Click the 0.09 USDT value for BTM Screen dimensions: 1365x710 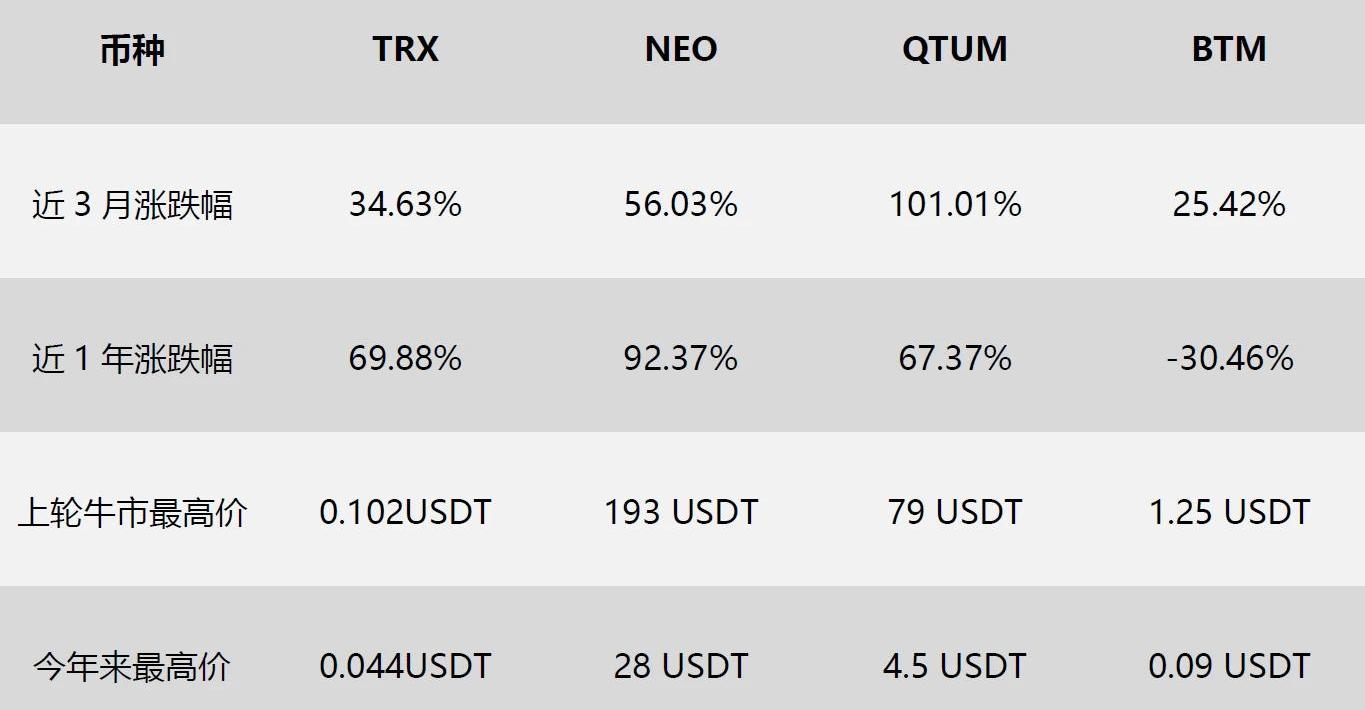click(1229, 666)
